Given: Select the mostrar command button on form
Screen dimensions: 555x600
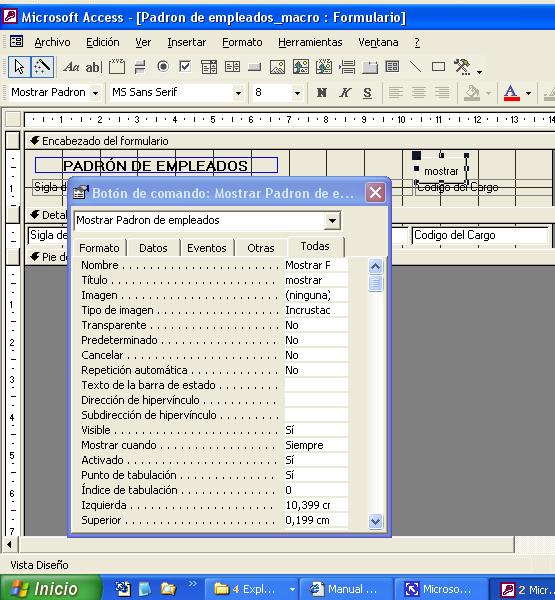Looking at the screenshot, I should 441,169.
